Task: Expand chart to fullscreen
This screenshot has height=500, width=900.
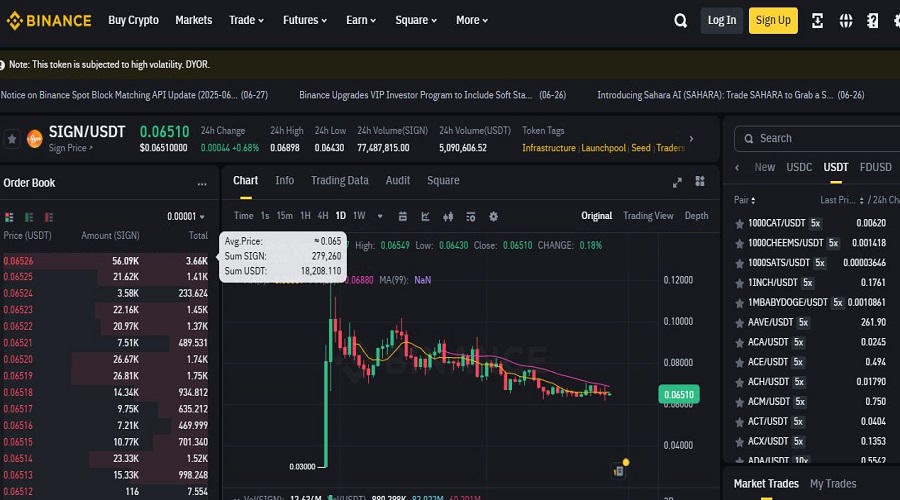Action: (x=677, y=183)
